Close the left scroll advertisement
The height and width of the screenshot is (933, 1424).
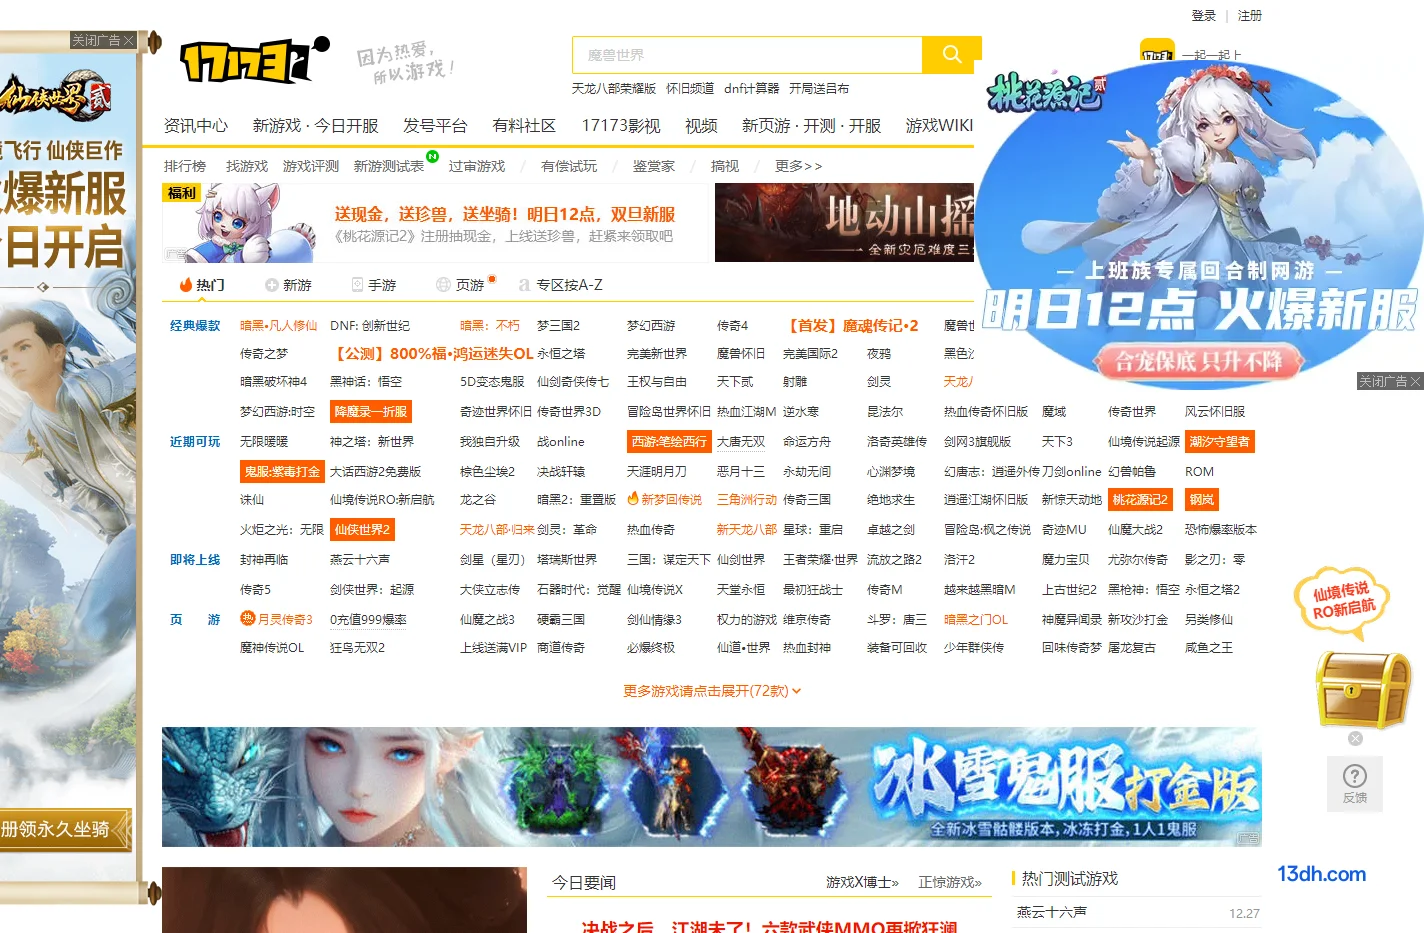click(103, 40)
